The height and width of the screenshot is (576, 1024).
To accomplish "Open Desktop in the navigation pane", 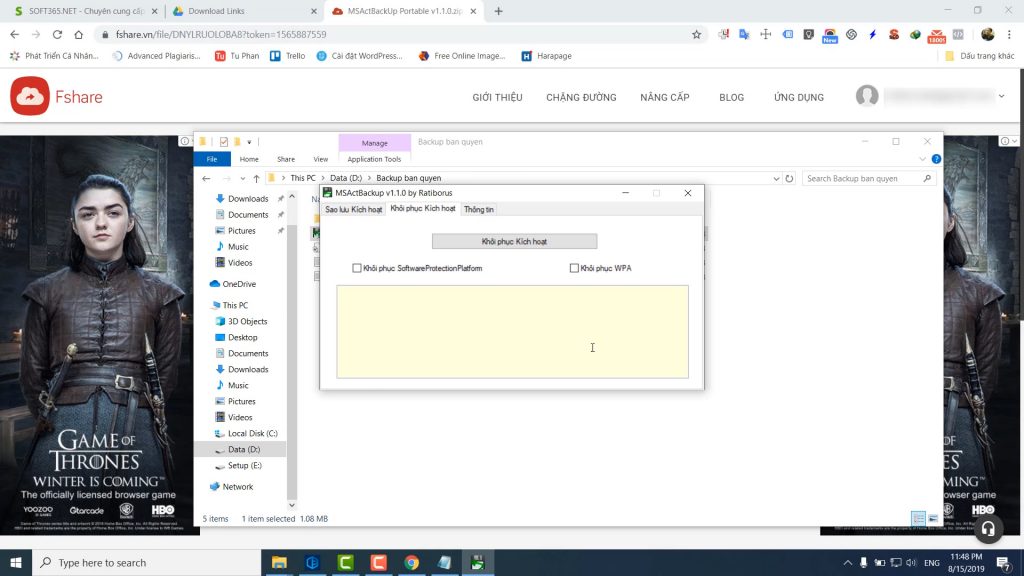I will (x=242, y=337).
